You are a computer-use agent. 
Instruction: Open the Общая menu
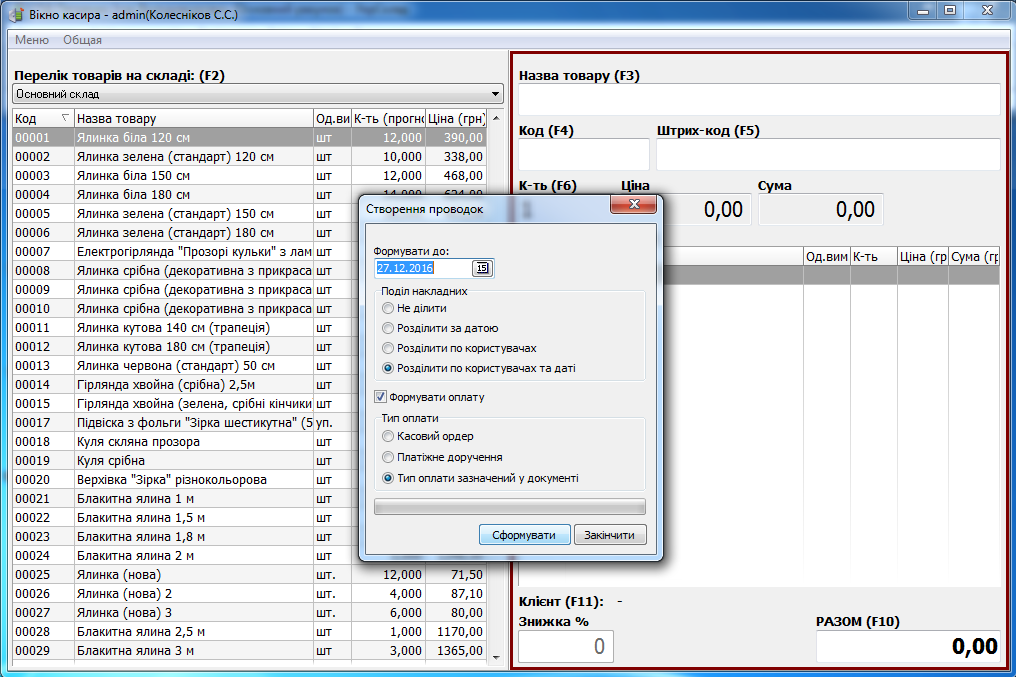[x=82, y=40]
